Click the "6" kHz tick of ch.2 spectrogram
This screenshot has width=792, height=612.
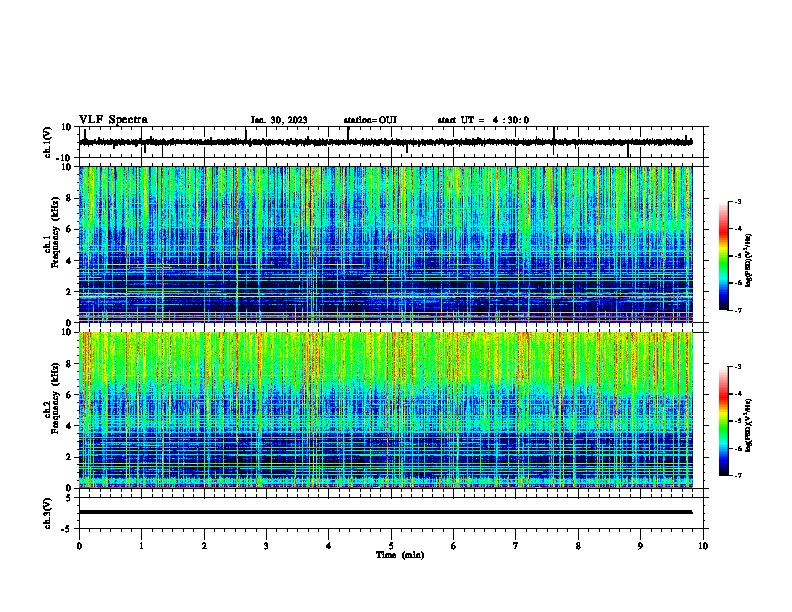coord(69,395)
